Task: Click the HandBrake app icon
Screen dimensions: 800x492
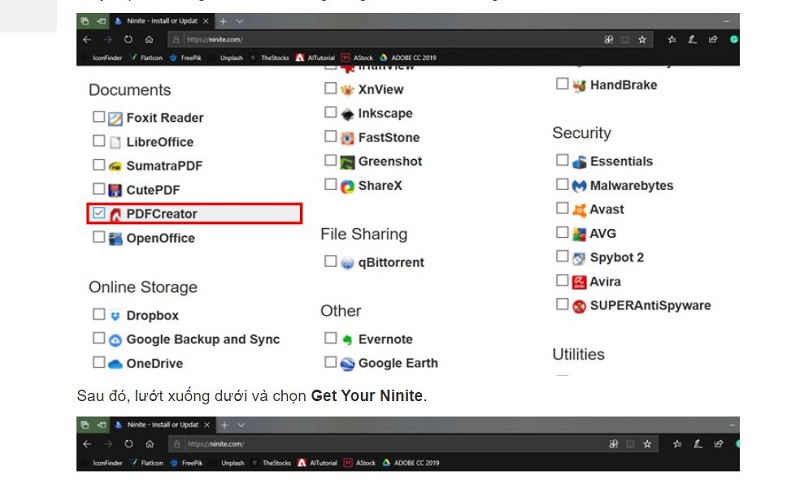Action: [579, 86]
